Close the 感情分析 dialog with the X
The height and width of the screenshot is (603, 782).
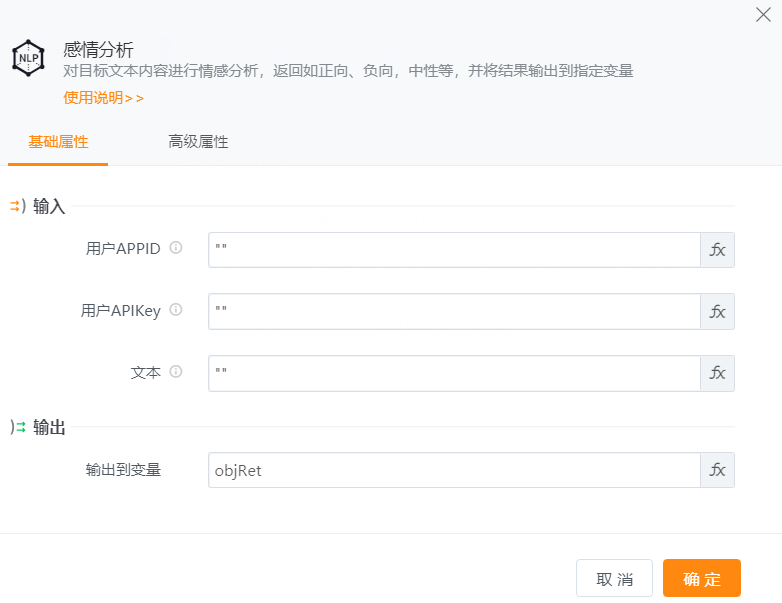(x=763, y=15)
